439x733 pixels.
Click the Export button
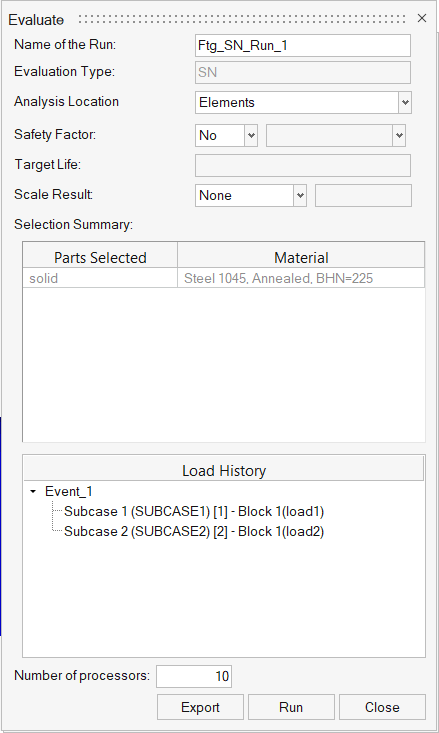[x=200, y=707]
